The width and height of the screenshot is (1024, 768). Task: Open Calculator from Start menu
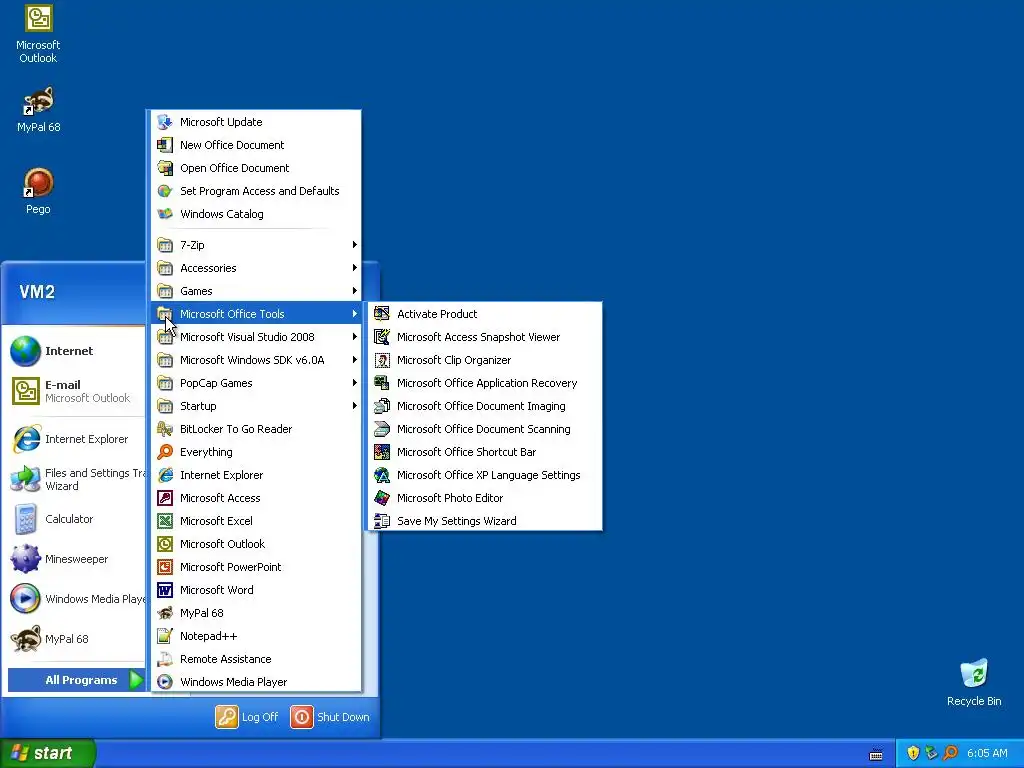coord(76,519)
